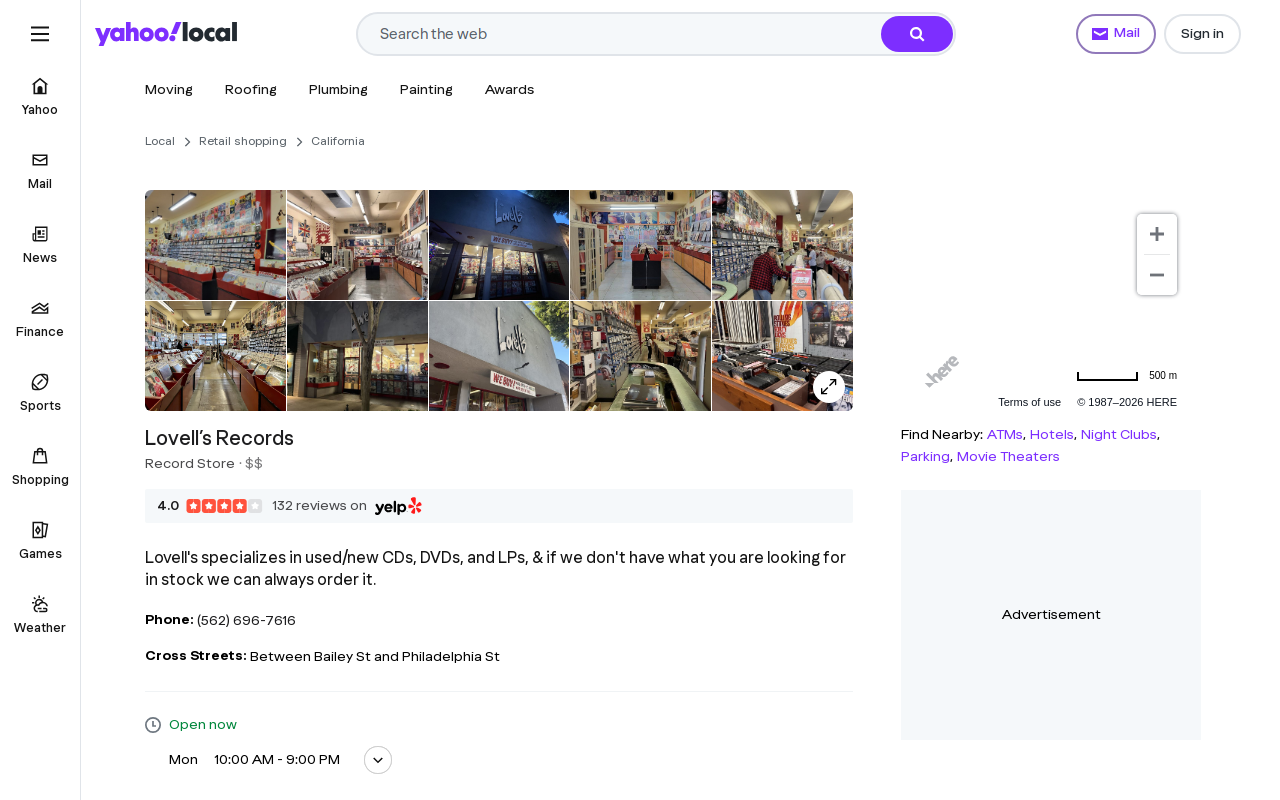Click the purple search magnifier button

(x=917, y=34)
